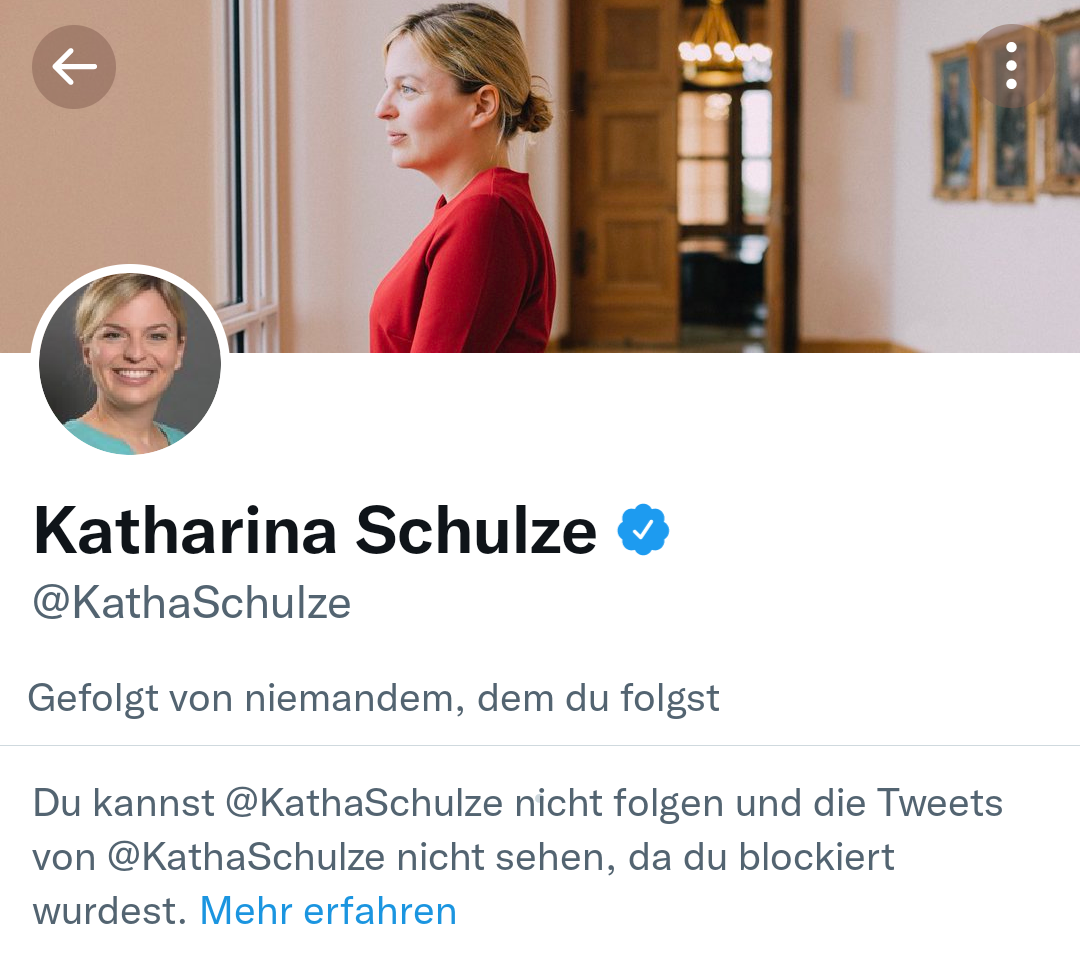Tap "Gefolgt von niemandem, dem du folgst"
The height and width of the screenshot is (953, 1080).
click(373, 698)
